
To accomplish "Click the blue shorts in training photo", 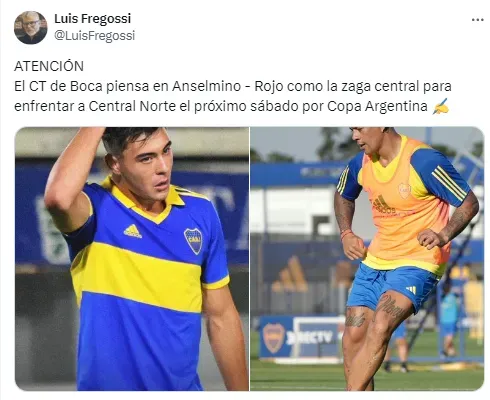I will coord(391,287).
